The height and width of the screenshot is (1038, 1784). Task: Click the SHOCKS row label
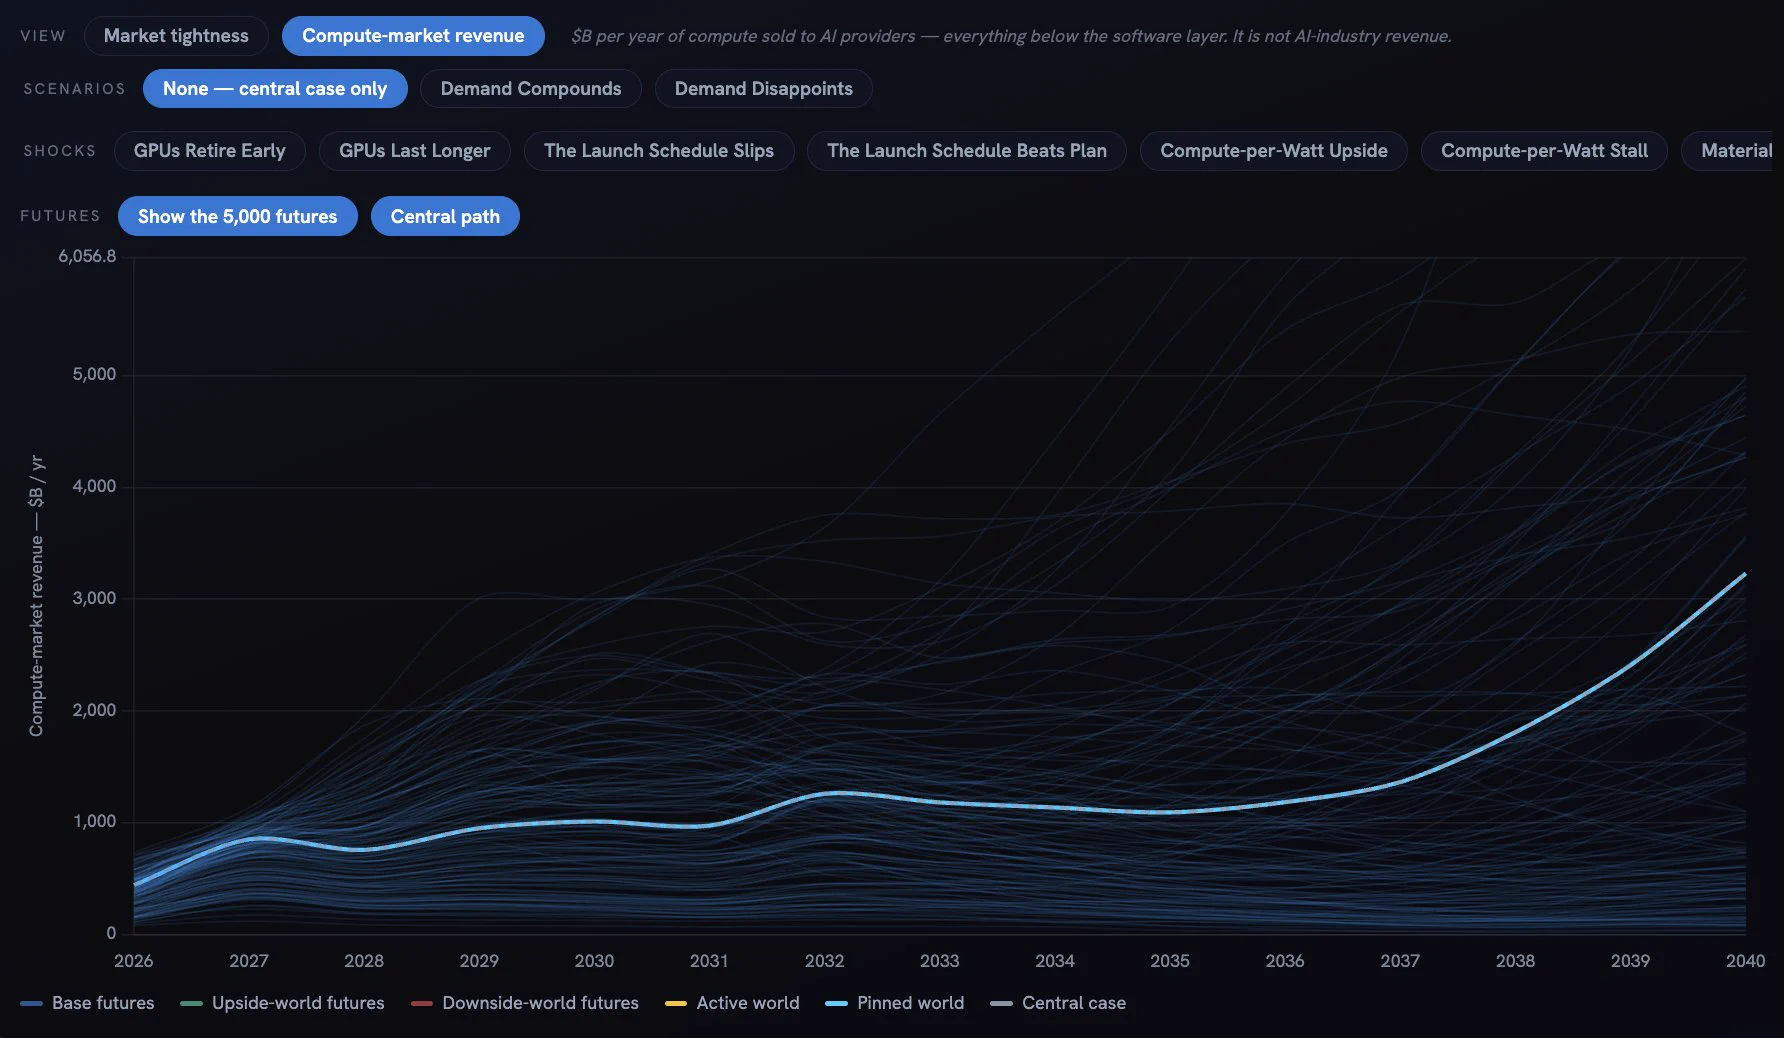pyautogui.click(x=60, y=151)
